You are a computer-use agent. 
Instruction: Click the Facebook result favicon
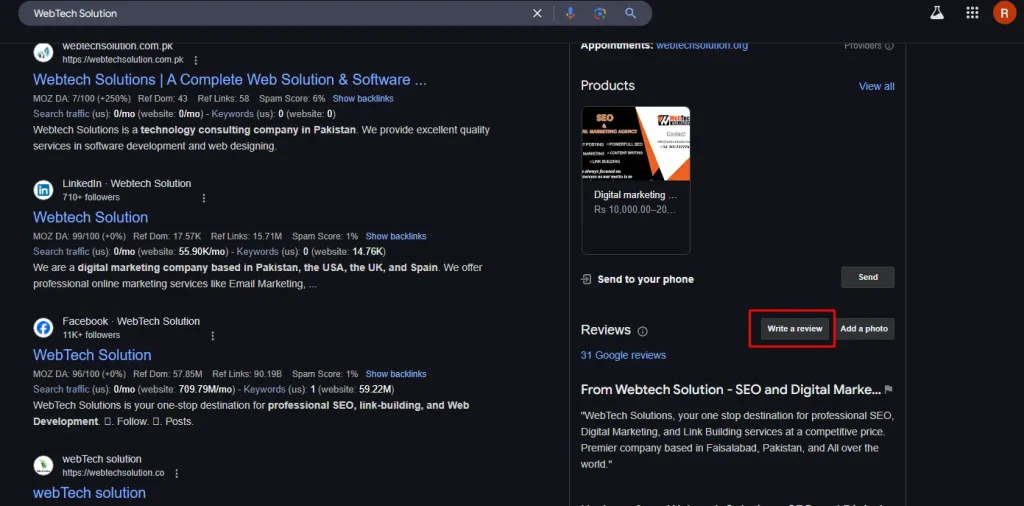click(43, 328)
